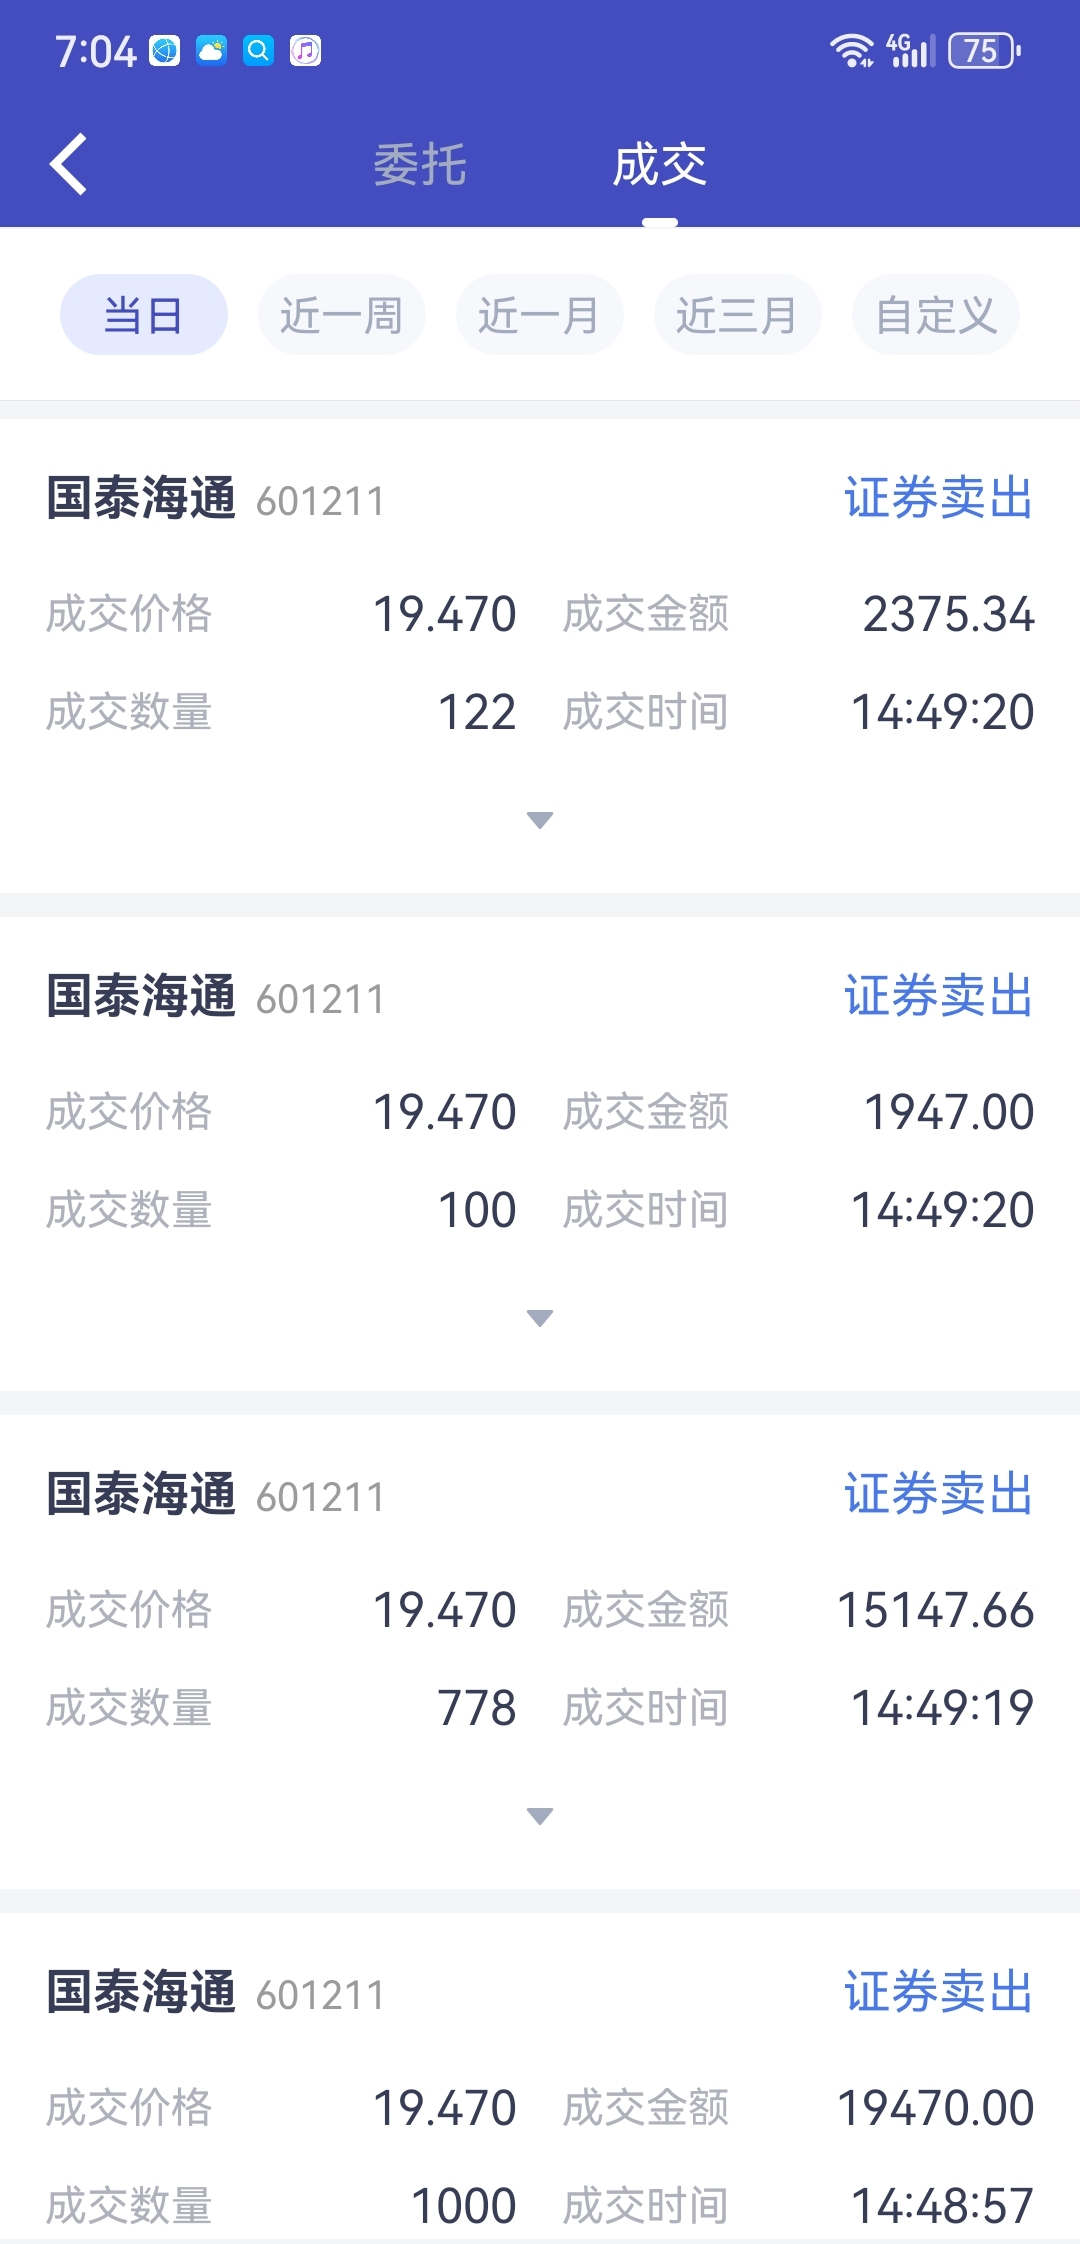The image size is (1080, 2244).
Task: Select the 当日 date filter
Action: pos(144,315)
